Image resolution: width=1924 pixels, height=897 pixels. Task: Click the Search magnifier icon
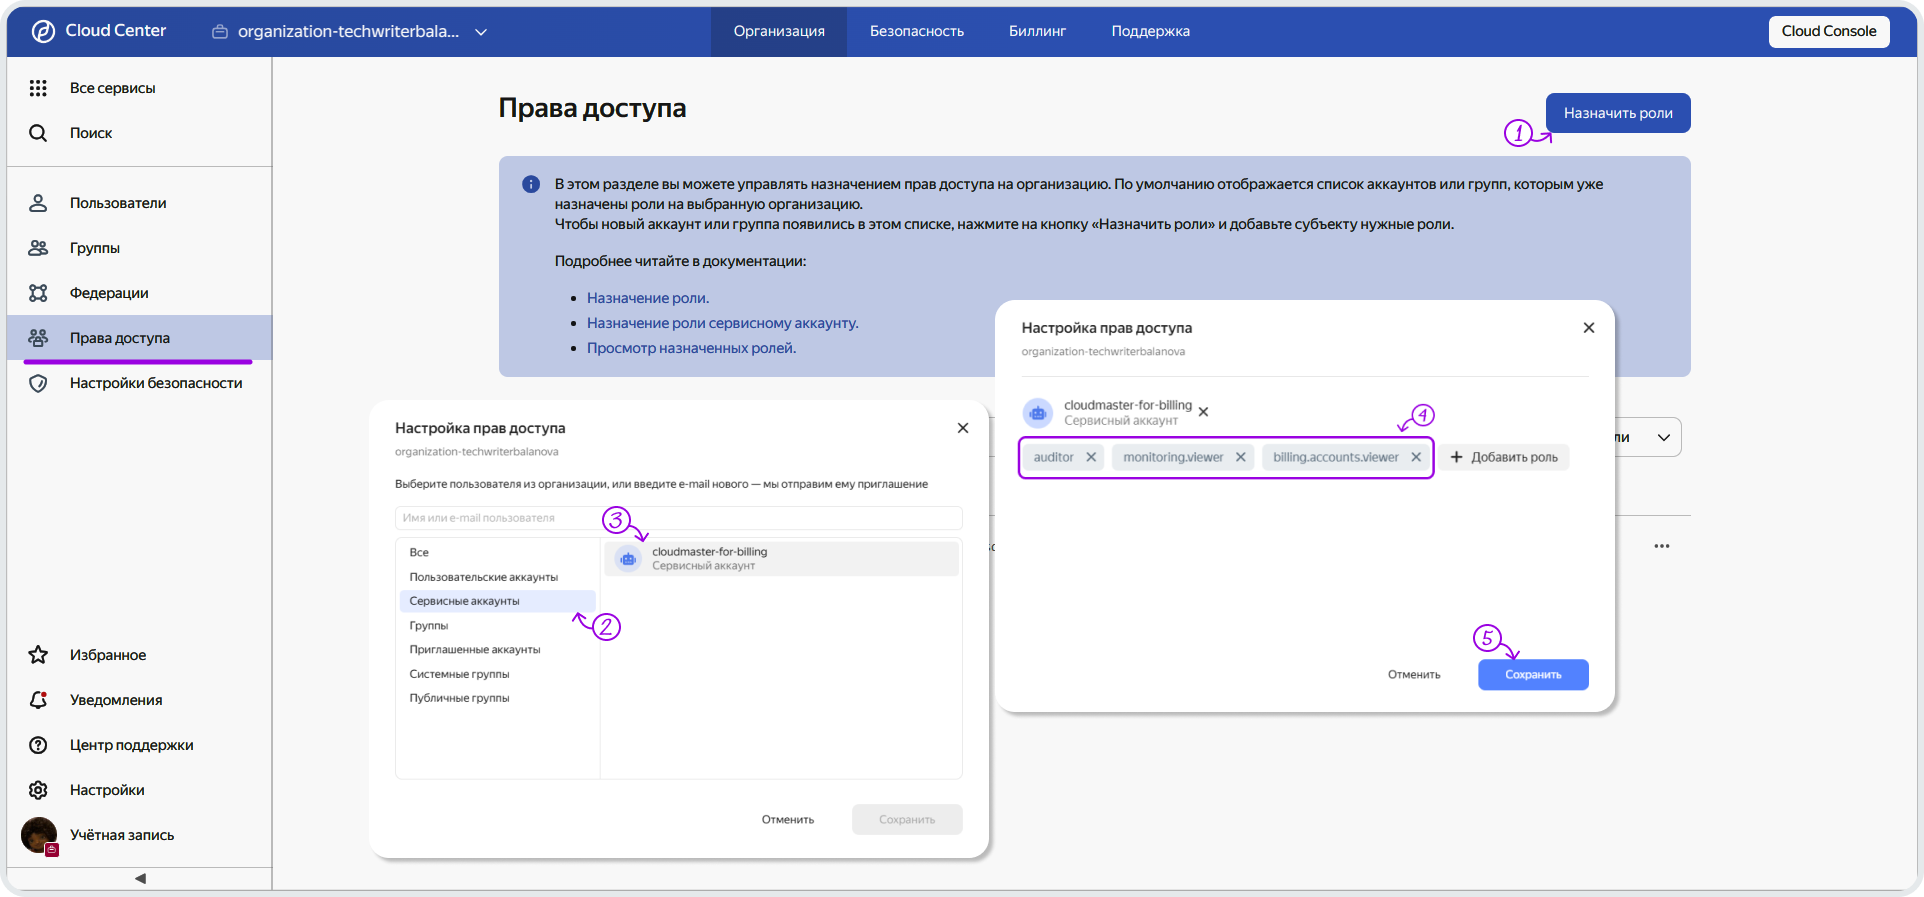pos(38,133)
